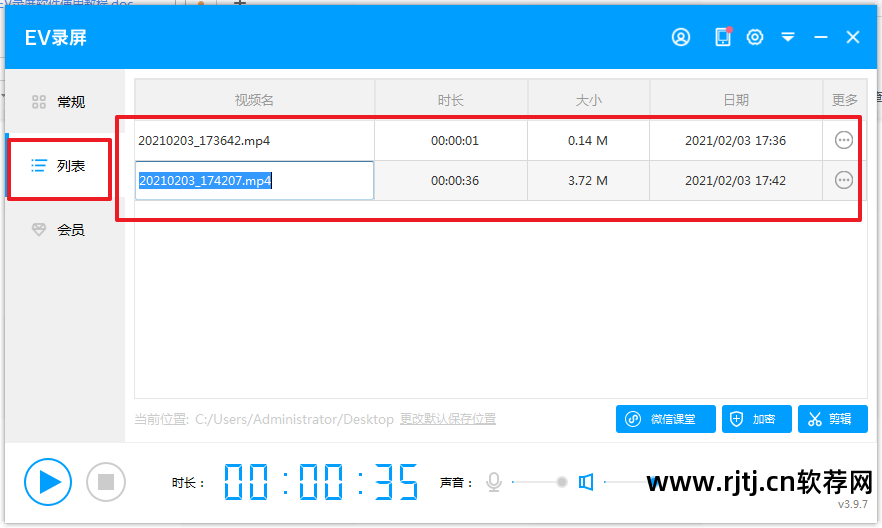Click date cell 2021/02/03 17:42
Image resolution: width=882 pixels, height=528 pixels.
735,180
